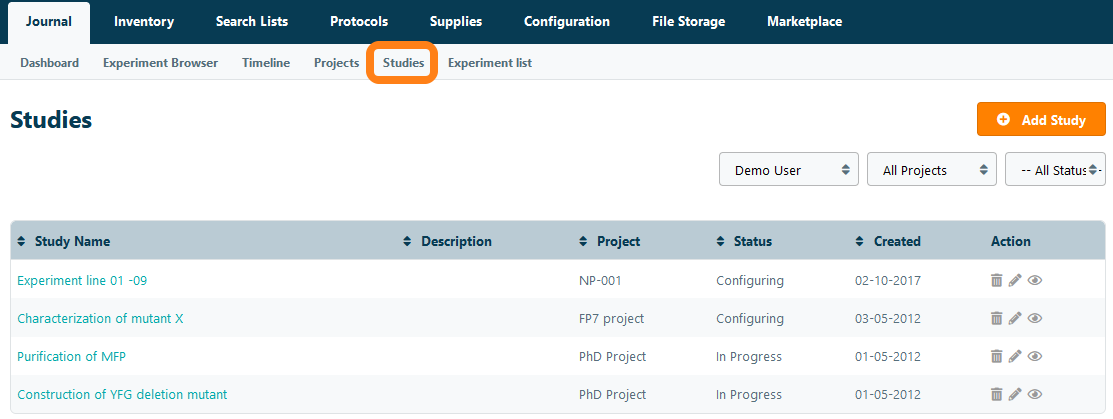Click eye icon for Purification of MFP
The width and height of the screenshot is (1113, 419).
1035,357
